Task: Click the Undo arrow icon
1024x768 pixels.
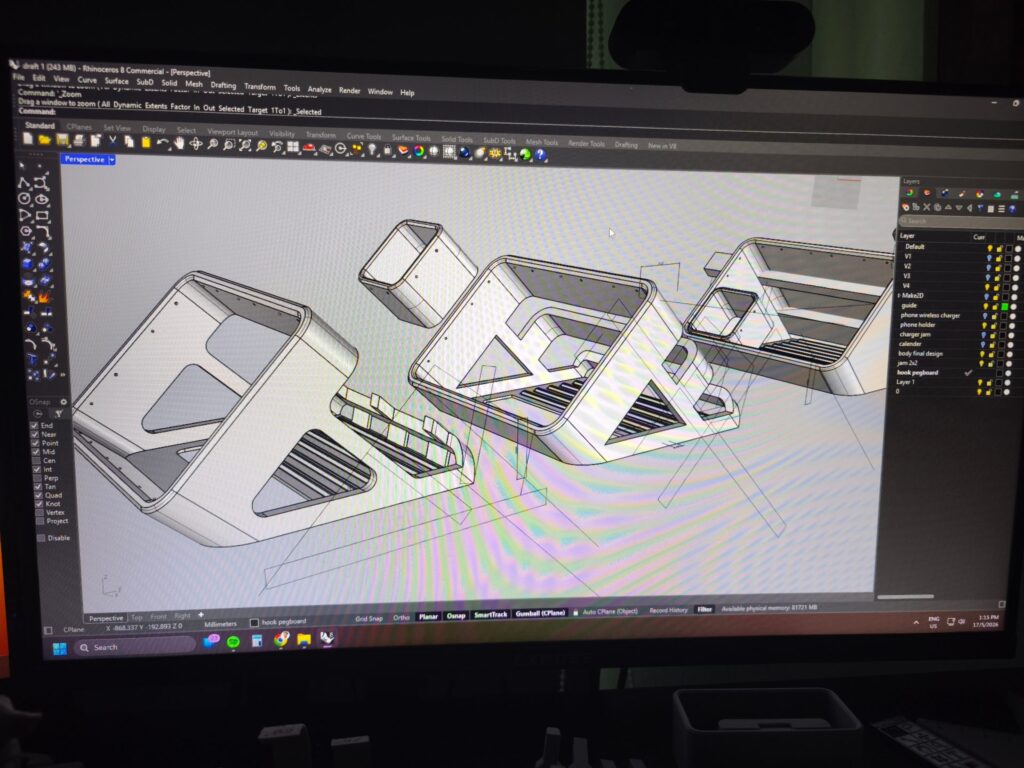Action: pos(162,142)
